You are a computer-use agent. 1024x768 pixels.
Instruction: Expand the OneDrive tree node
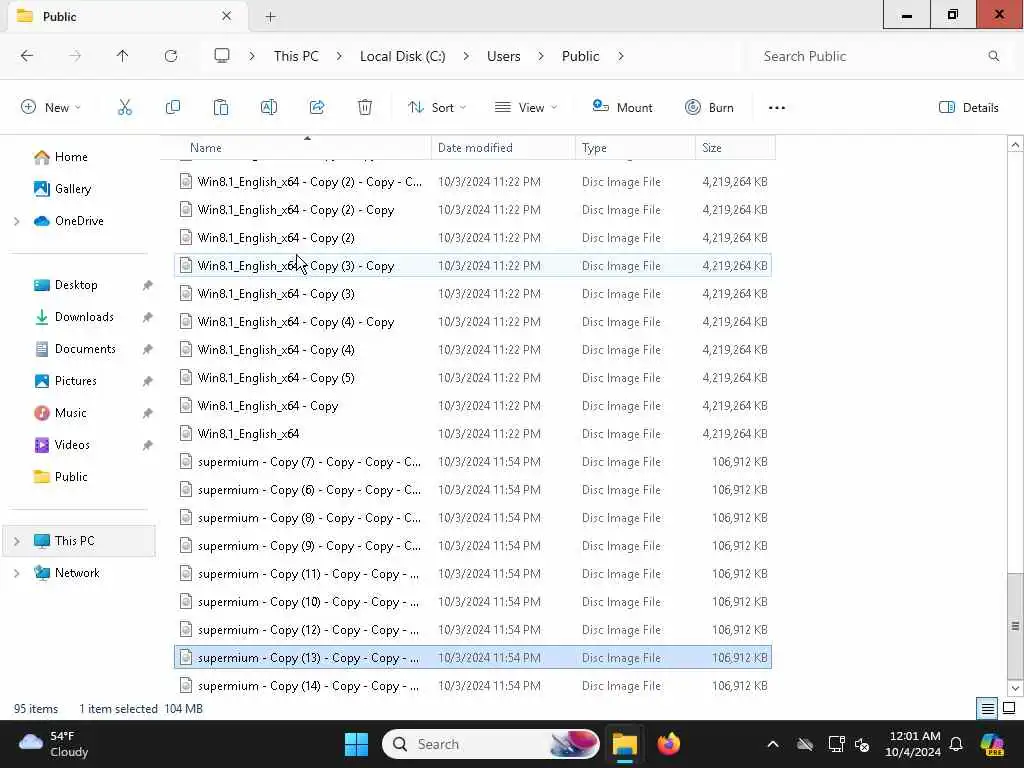[x=17, y=221]
